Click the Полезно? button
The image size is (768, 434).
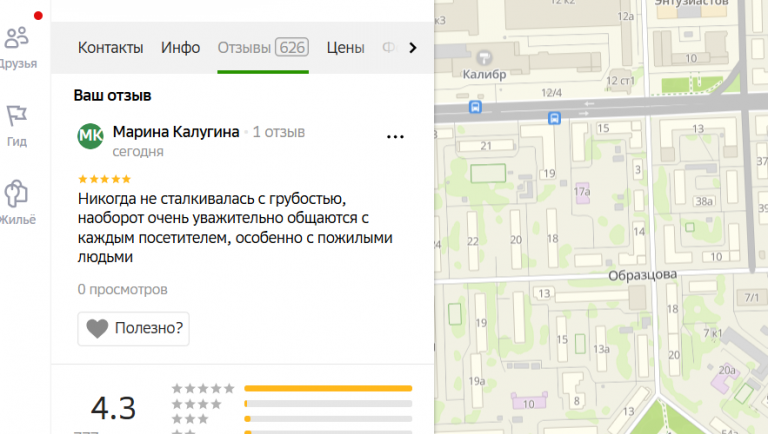click(x=133, y=328)
